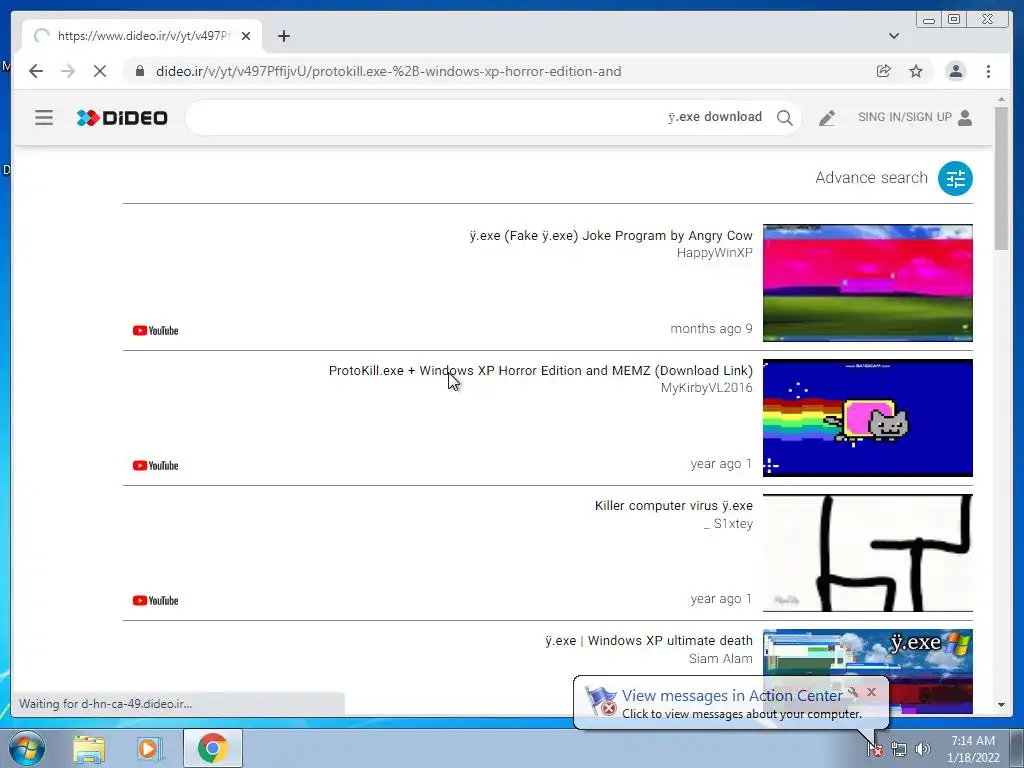Expand the tab search chevron
The width and height of the screenshot is (1024, 768).
pyautogui.click(x=894, y=36)
